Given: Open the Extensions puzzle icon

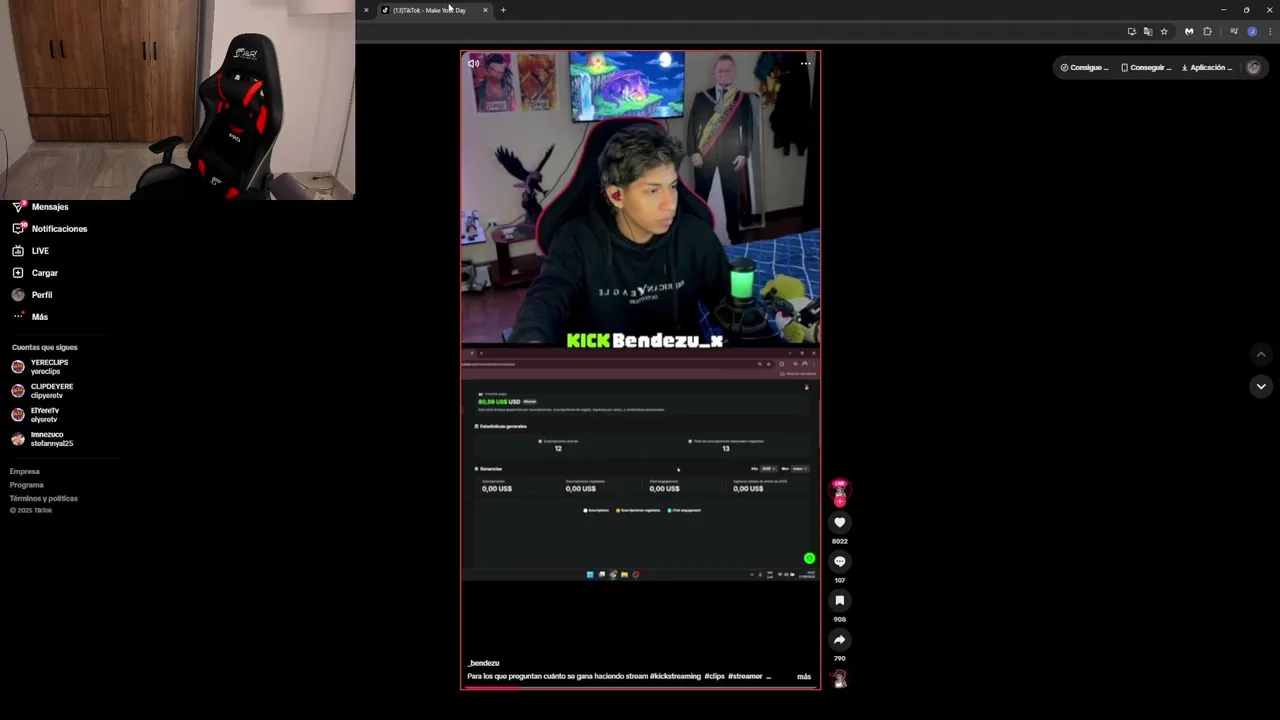Looking at the screenshot, I should click(1207, 31).
